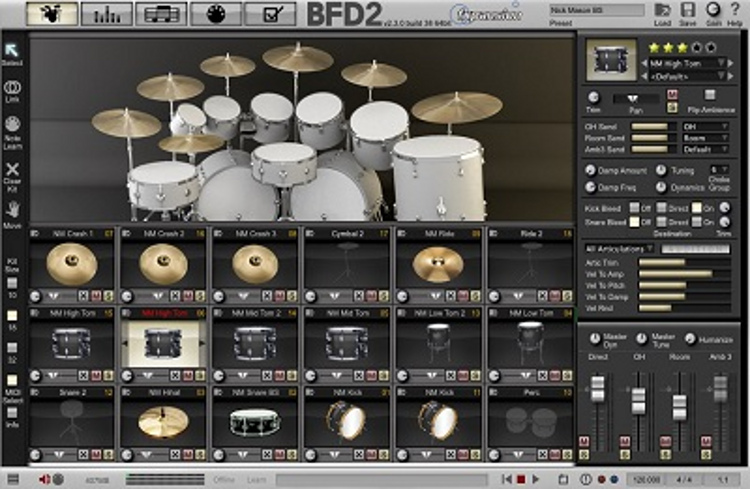Activate the Link tool
750x489 pixels.
(x=12, y=88)
